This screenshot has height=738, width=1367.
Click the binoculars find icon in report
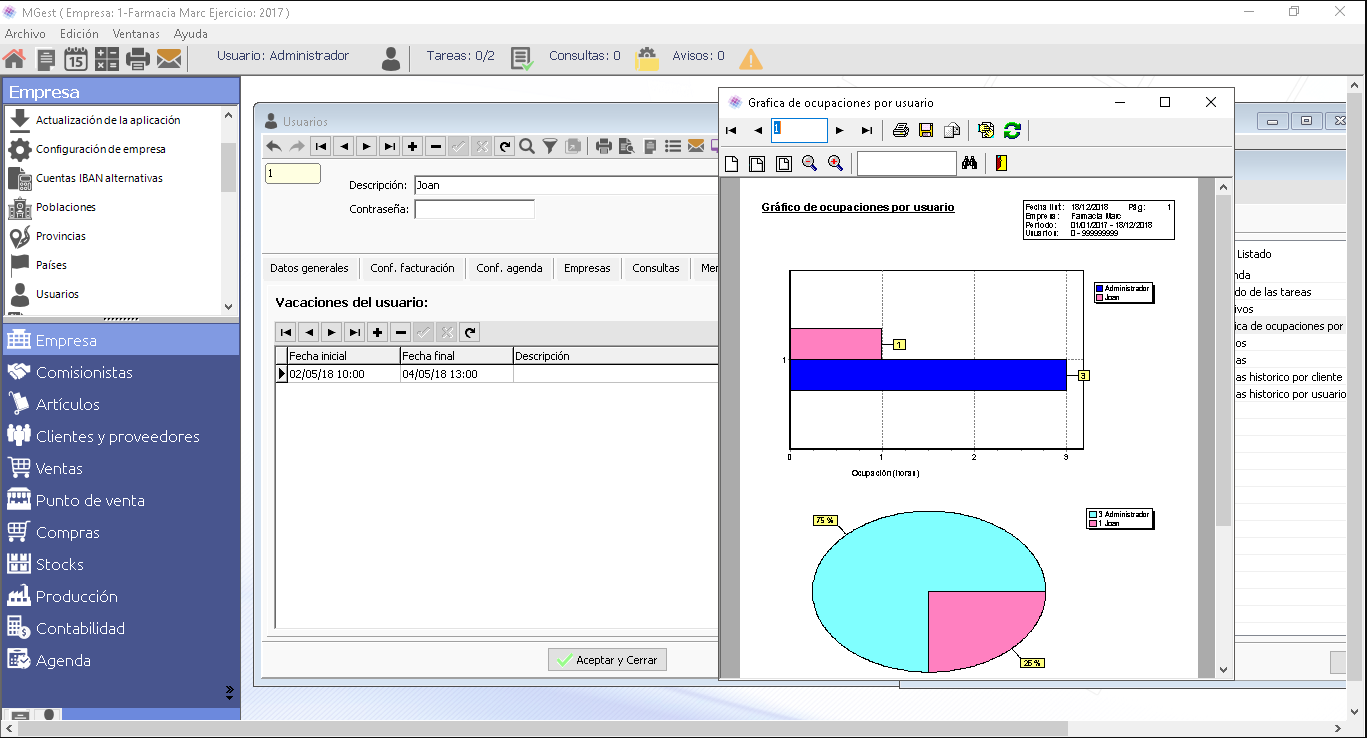coord(969,163)
